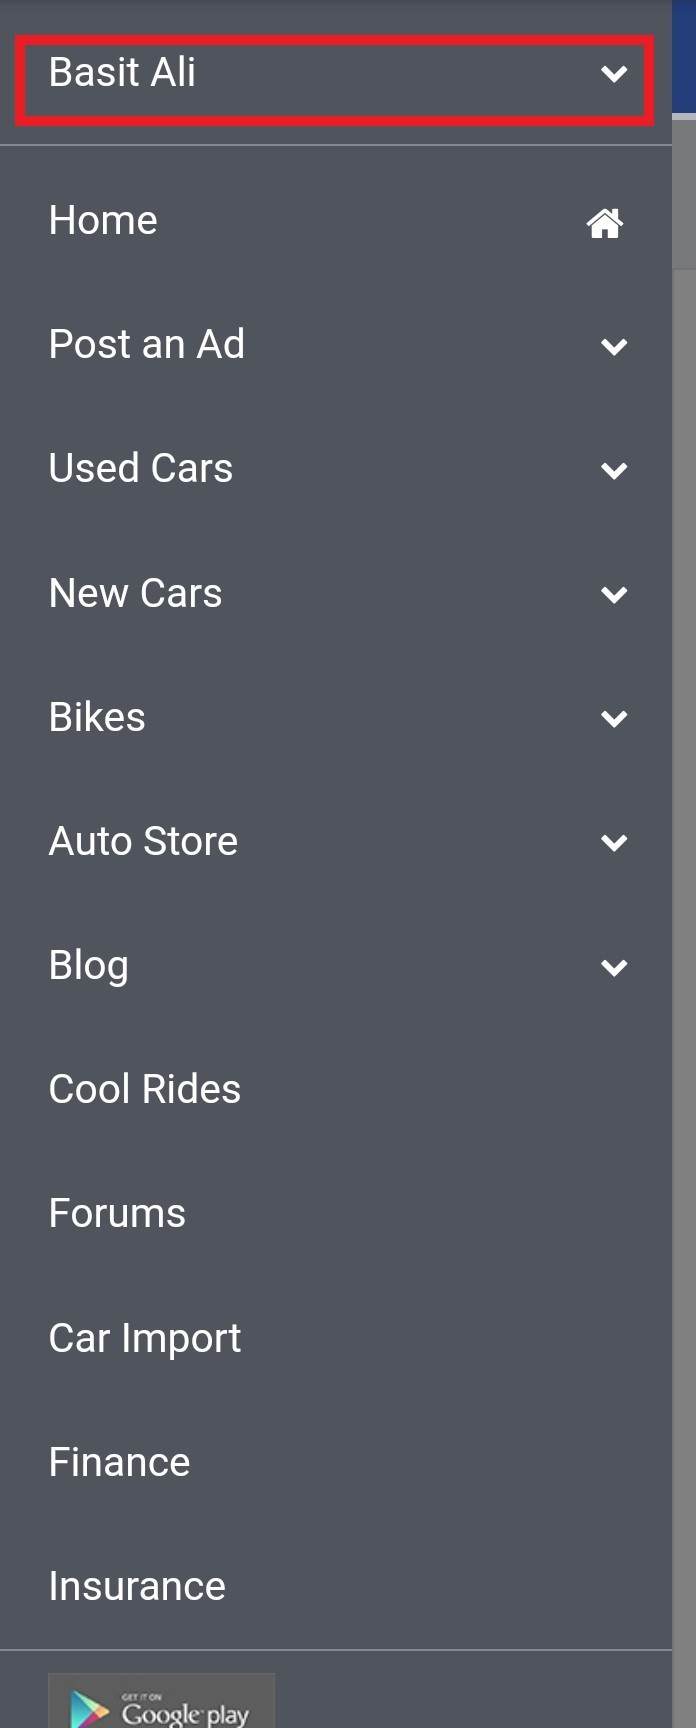
Task: Click the page scrollbar on right edge
Action: click(684, 900)
